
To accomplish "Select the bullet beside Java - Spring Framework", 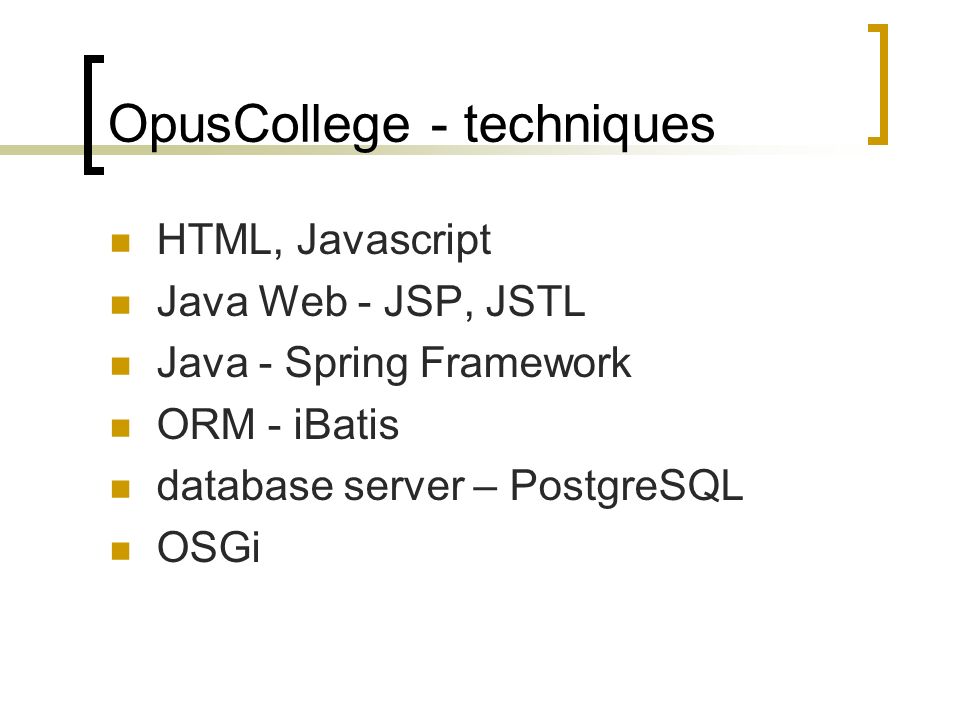I will tap(121, 366).
